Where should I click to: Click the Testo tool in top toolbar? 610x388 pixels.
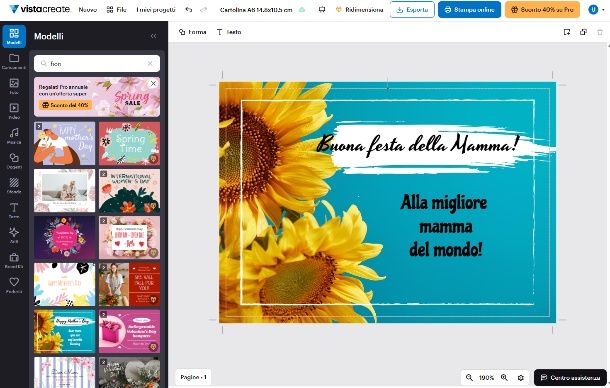tap(229, 32)
